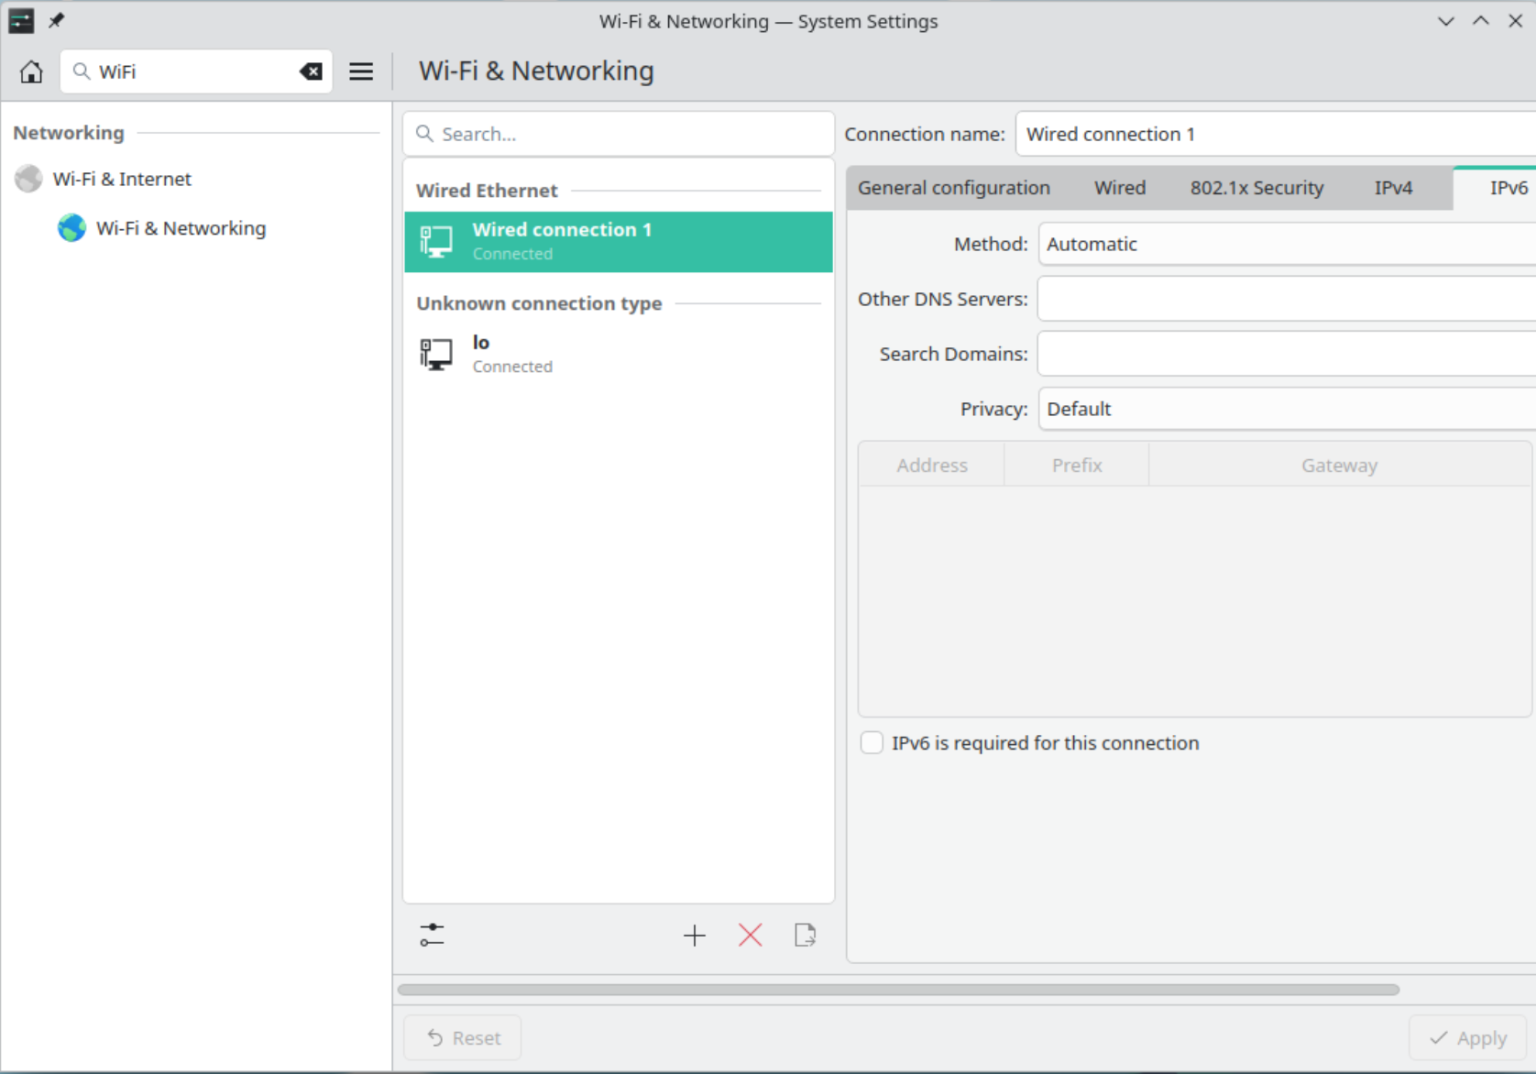1536x1074 pixels.
Task: Open the 802.1x Security tab
Action: coord(1256,187)
